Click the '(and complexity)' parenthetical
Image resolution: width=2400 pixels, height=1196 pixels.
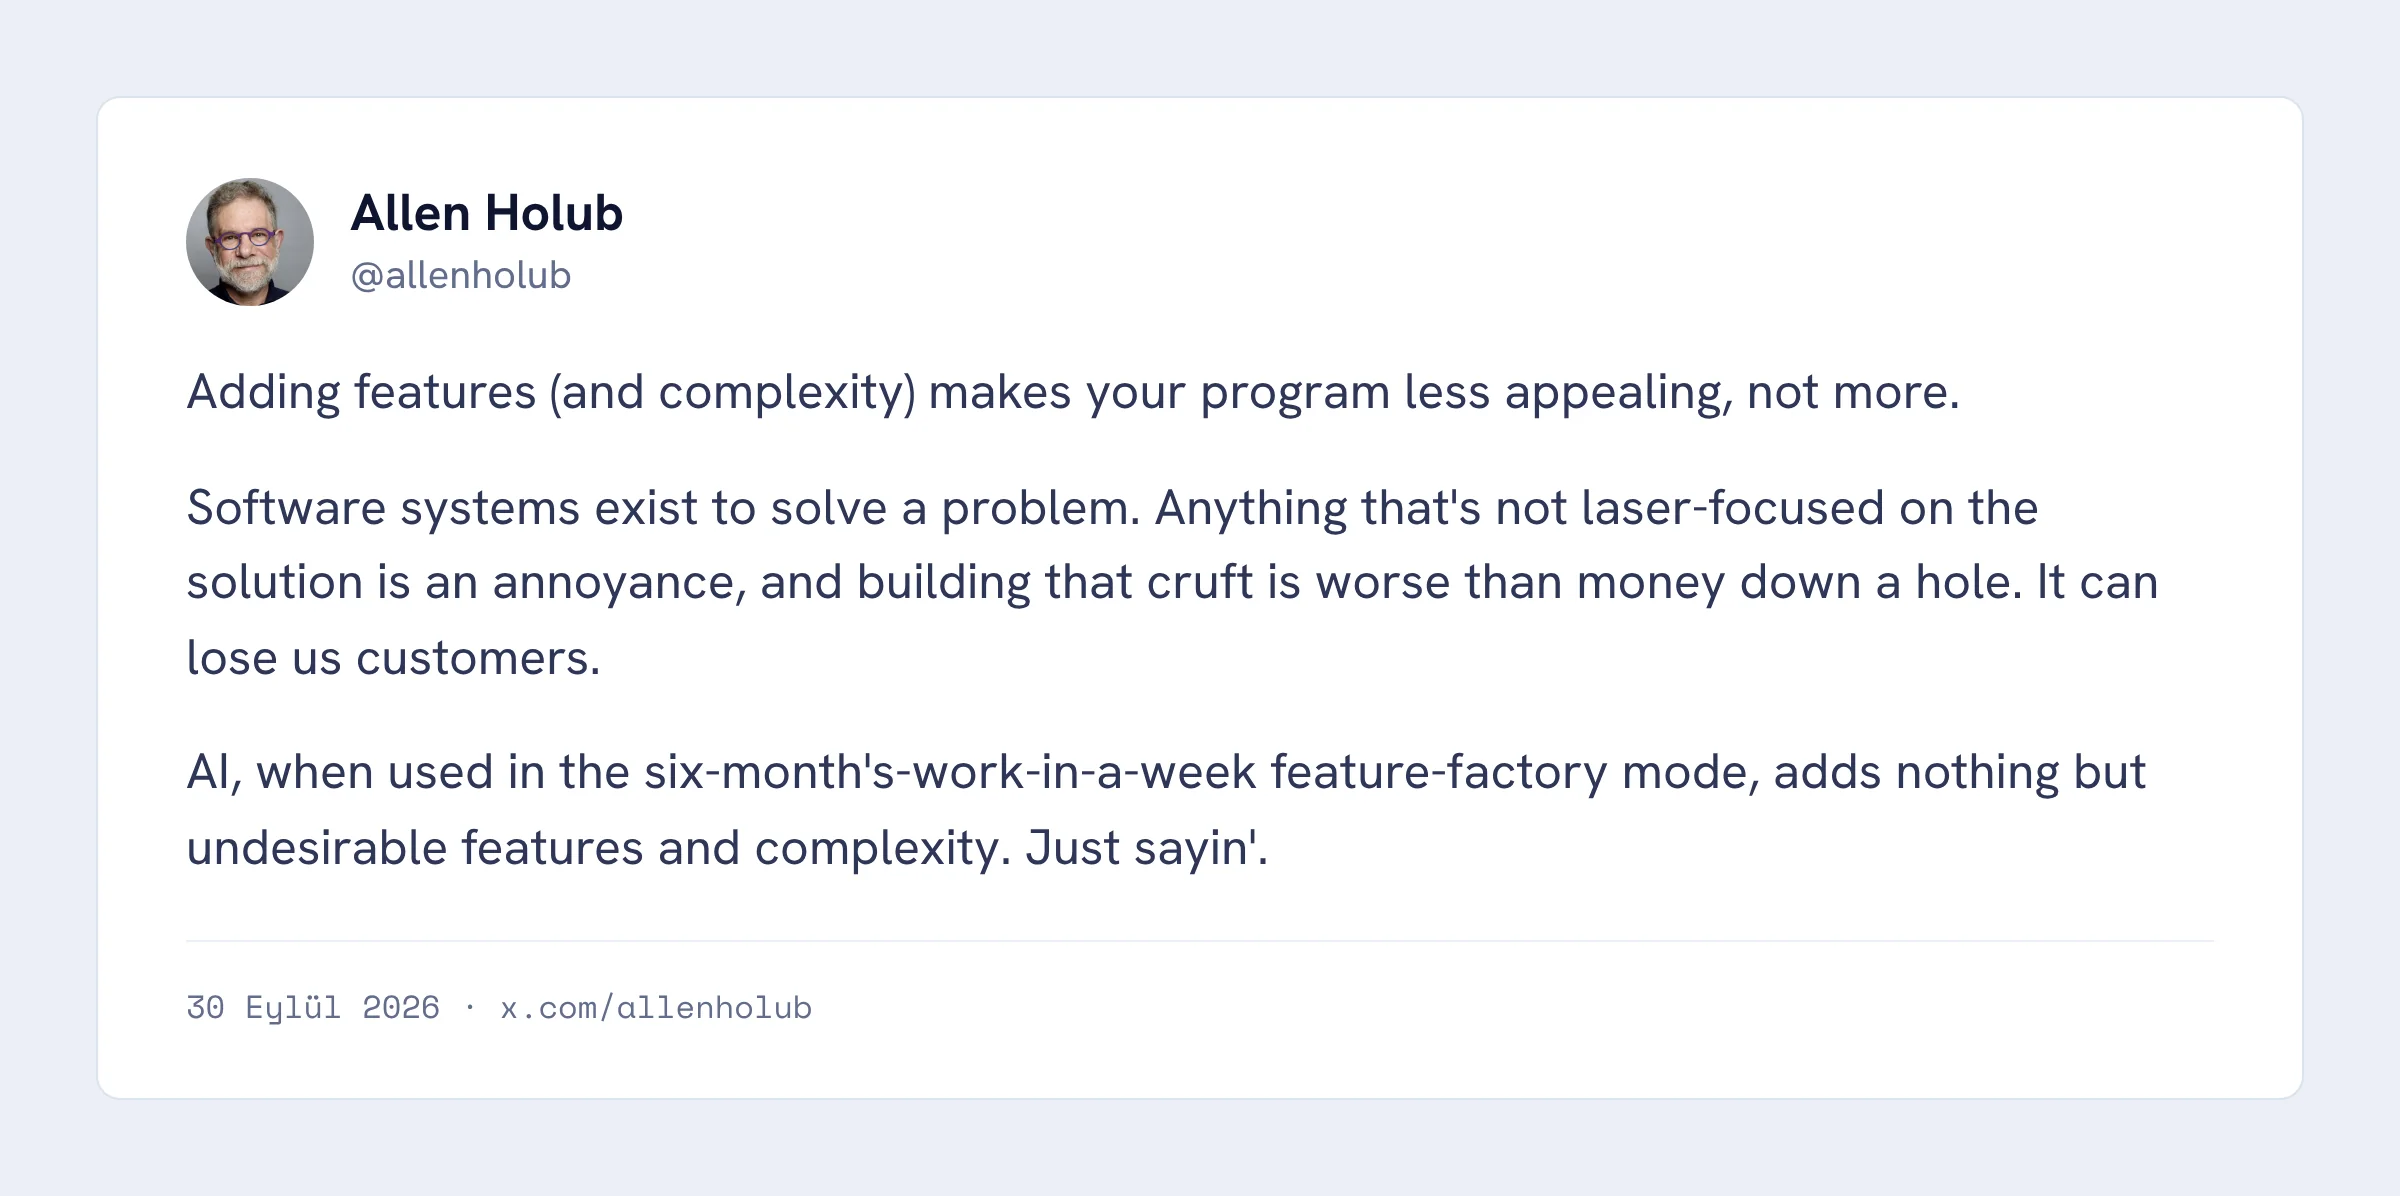click(x=732, y=392)
